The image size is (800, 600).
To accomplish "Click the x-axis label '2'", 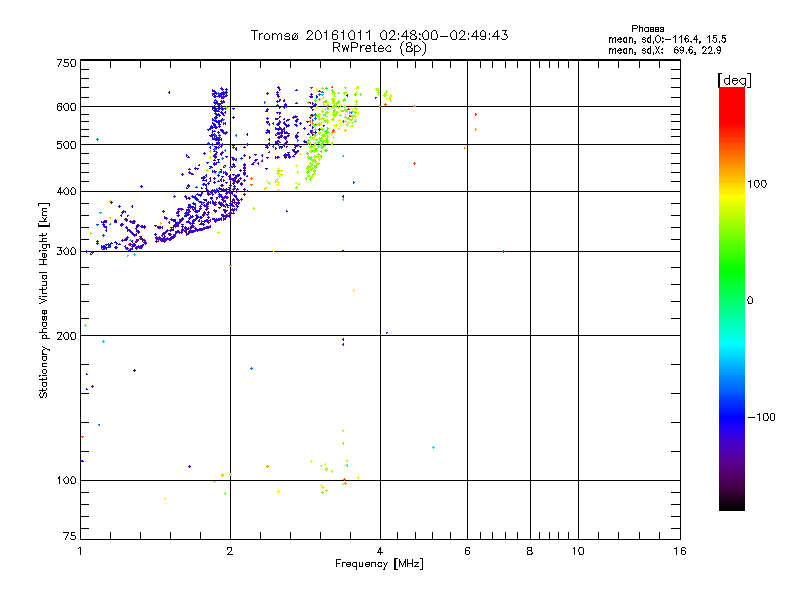I will [x=230, y=551].
